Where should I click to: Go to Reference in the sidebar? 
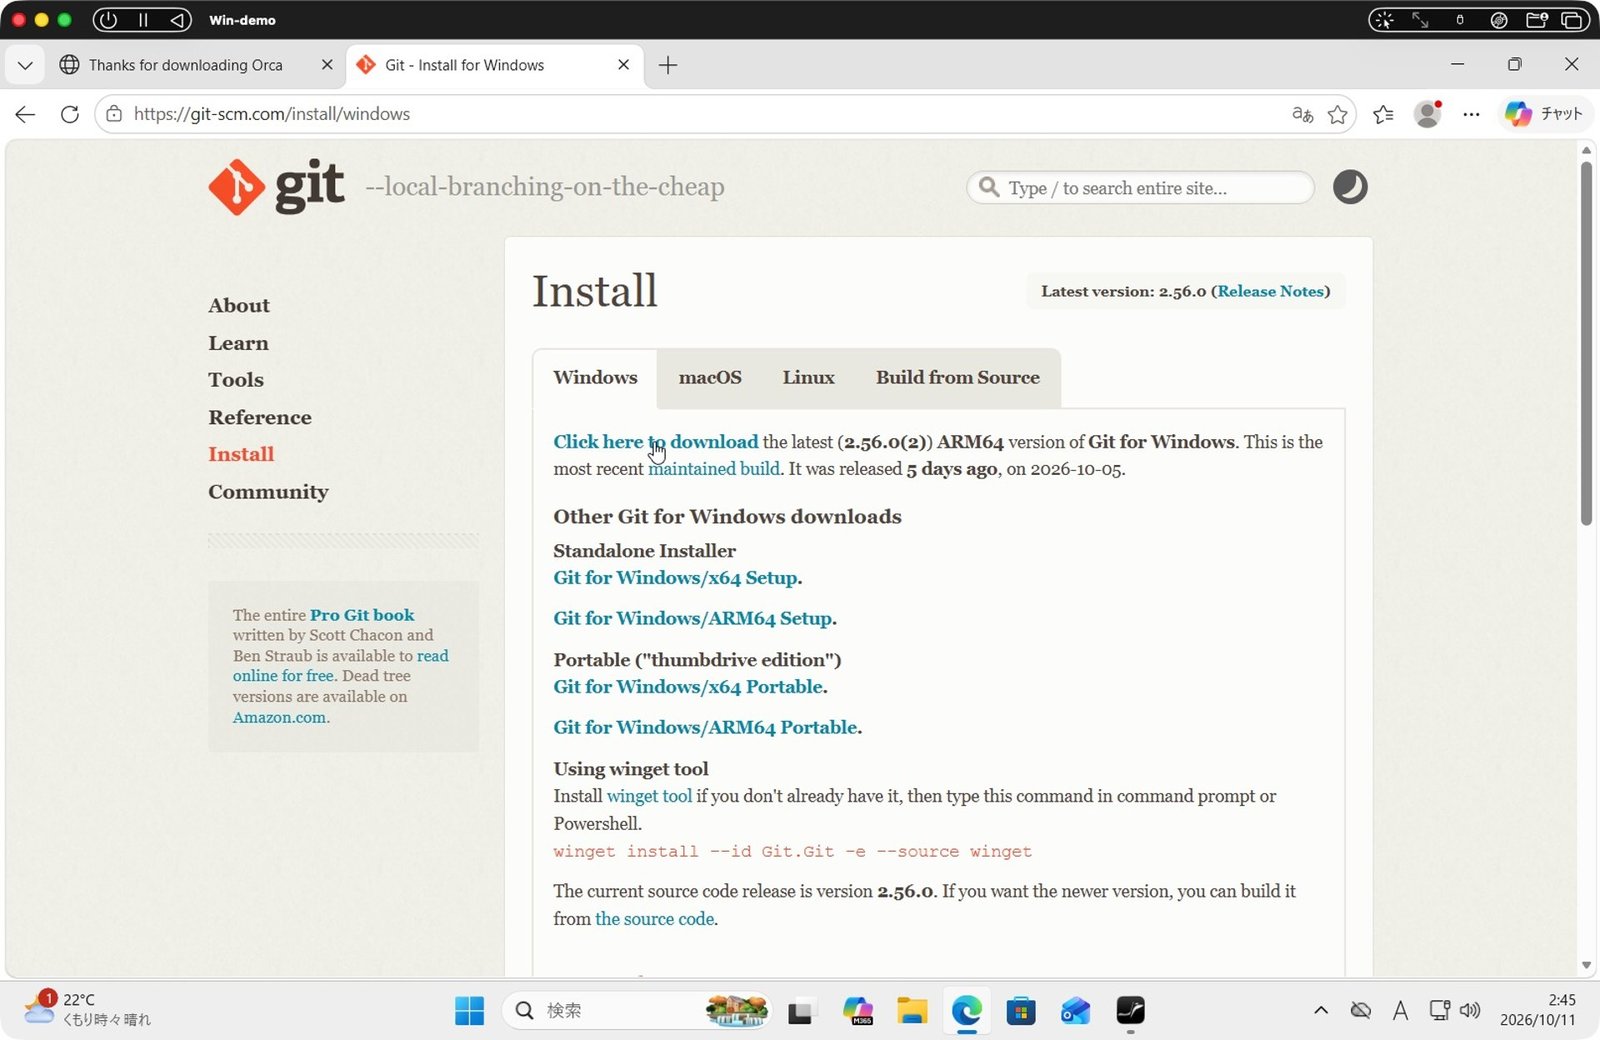point(260,417)
